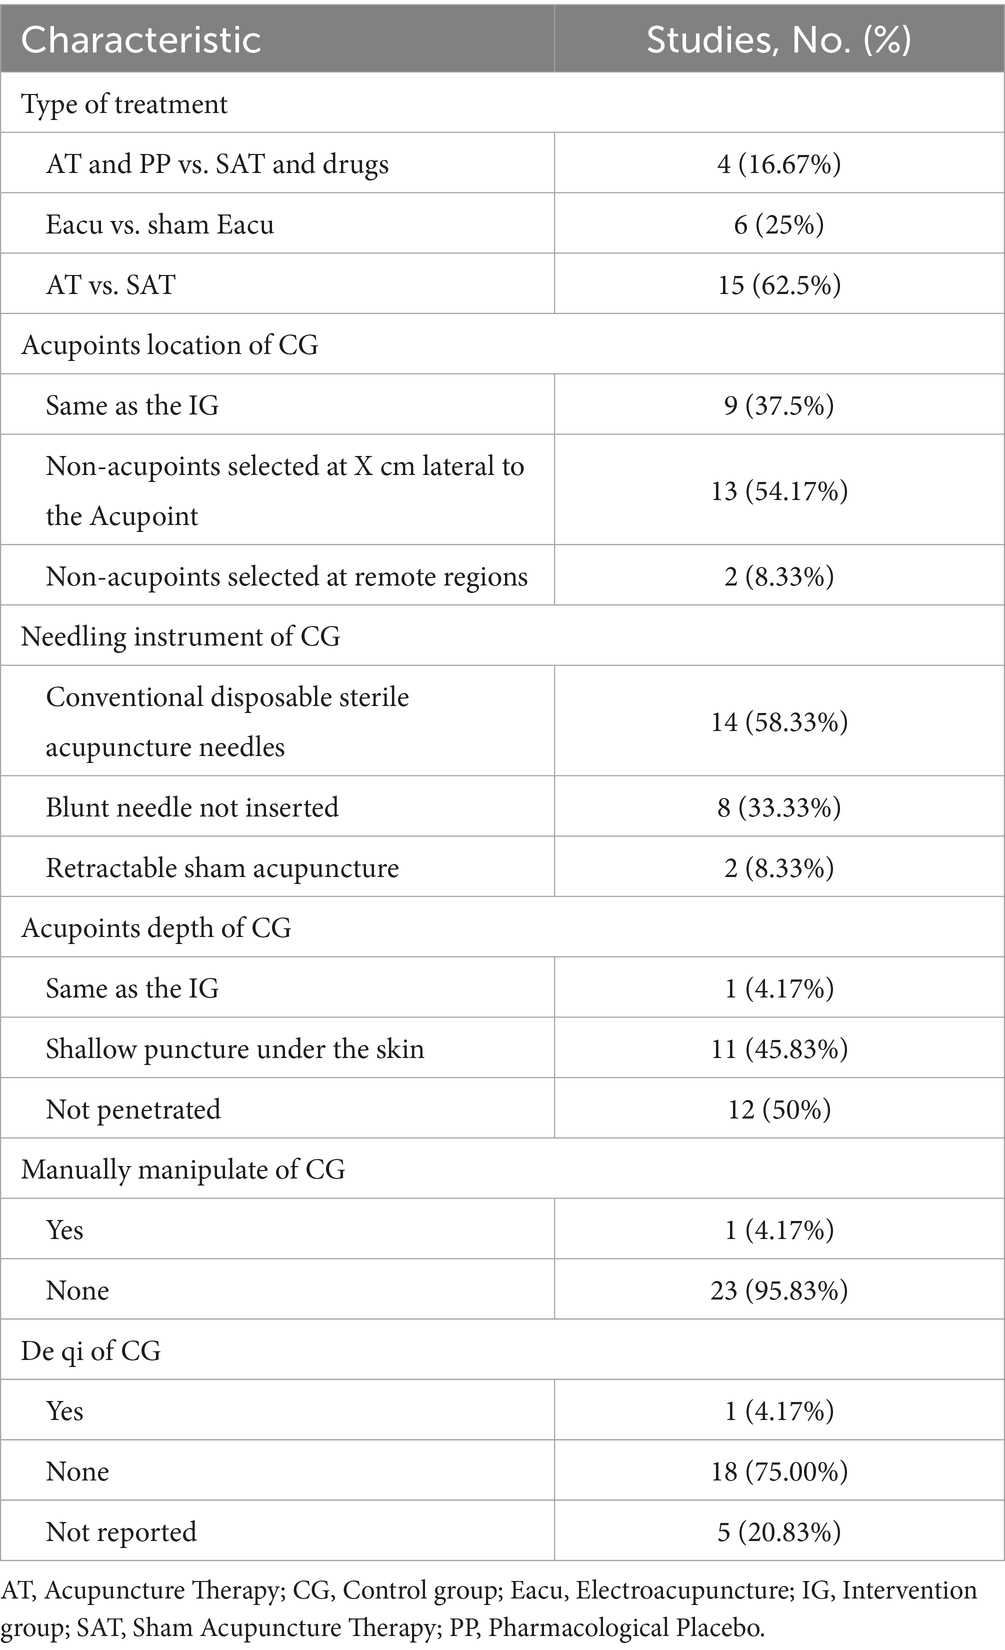Click Retractable sham acupuncture row label
Viewport: 1005px width, 1650px height.
tap(222, 867)
